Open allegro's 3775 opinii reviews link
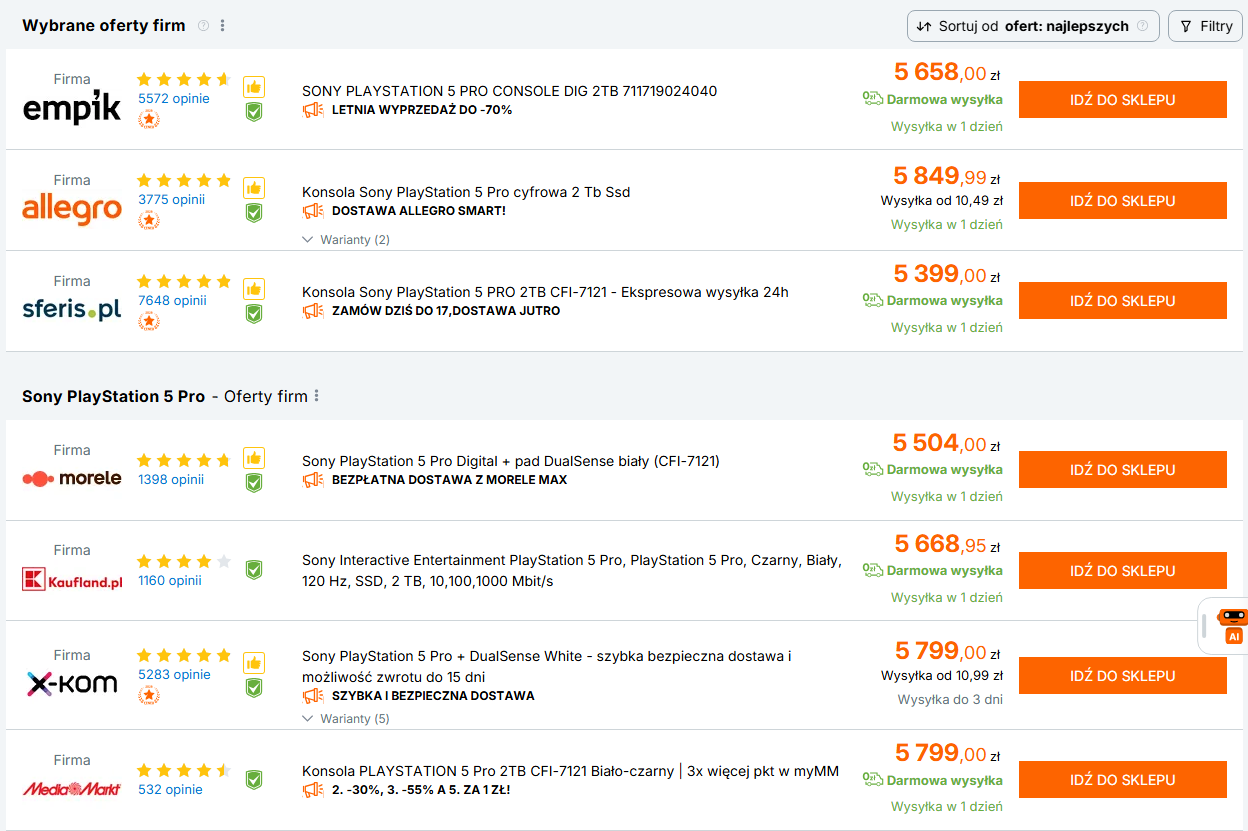 [172, 199]
